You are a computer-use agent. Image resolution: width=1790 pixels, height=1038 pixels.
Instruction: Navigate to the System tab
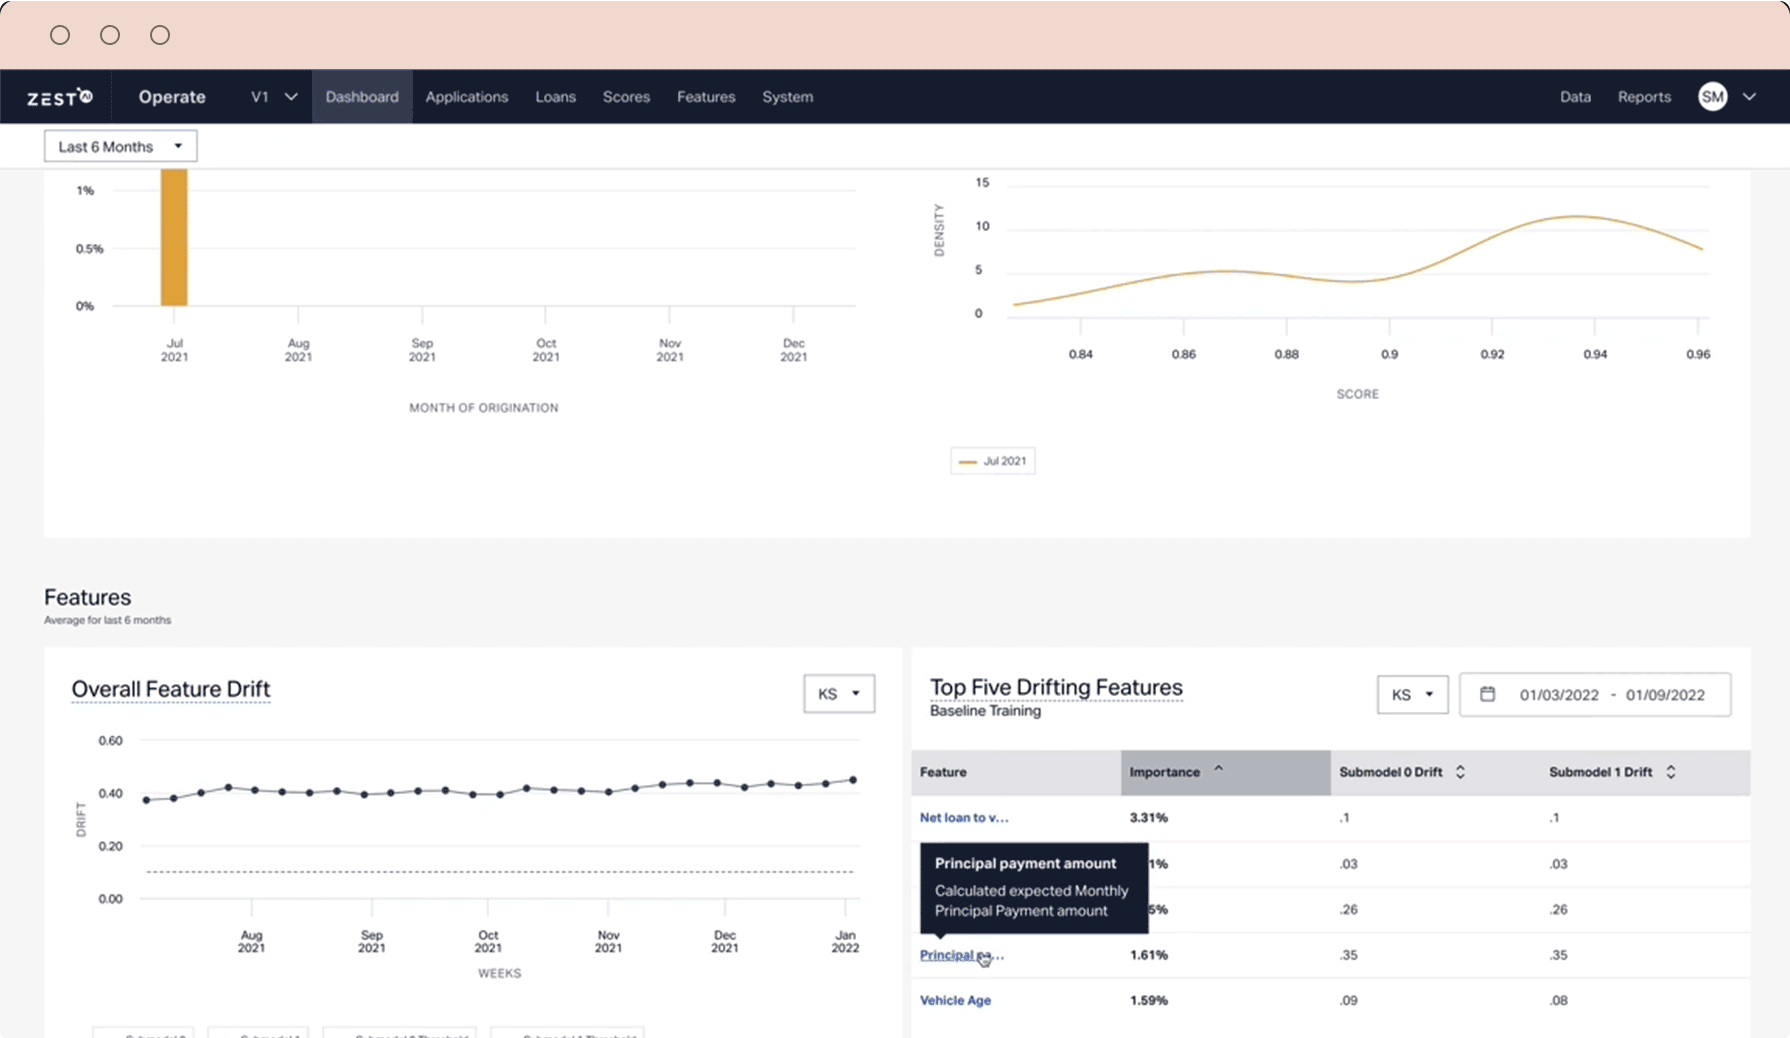click(x=787, y=97)
